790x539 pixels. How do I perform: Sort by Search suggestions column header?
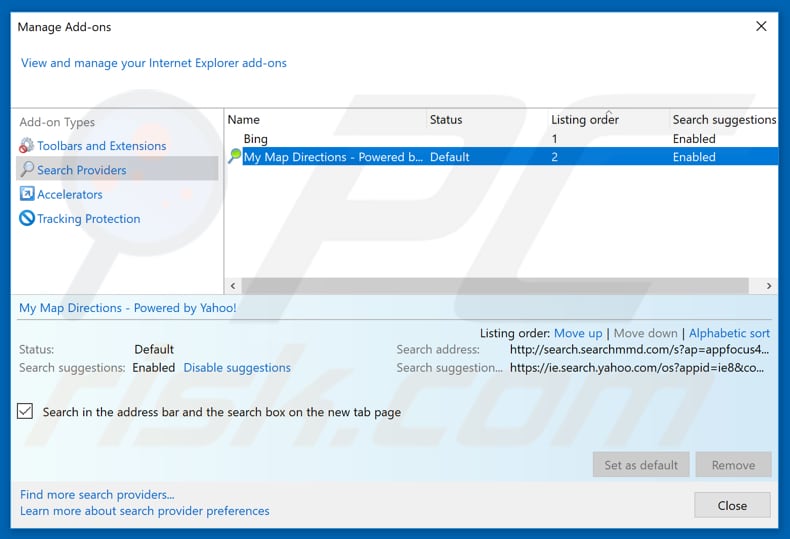pyautogui.click(x=724, y=119)
